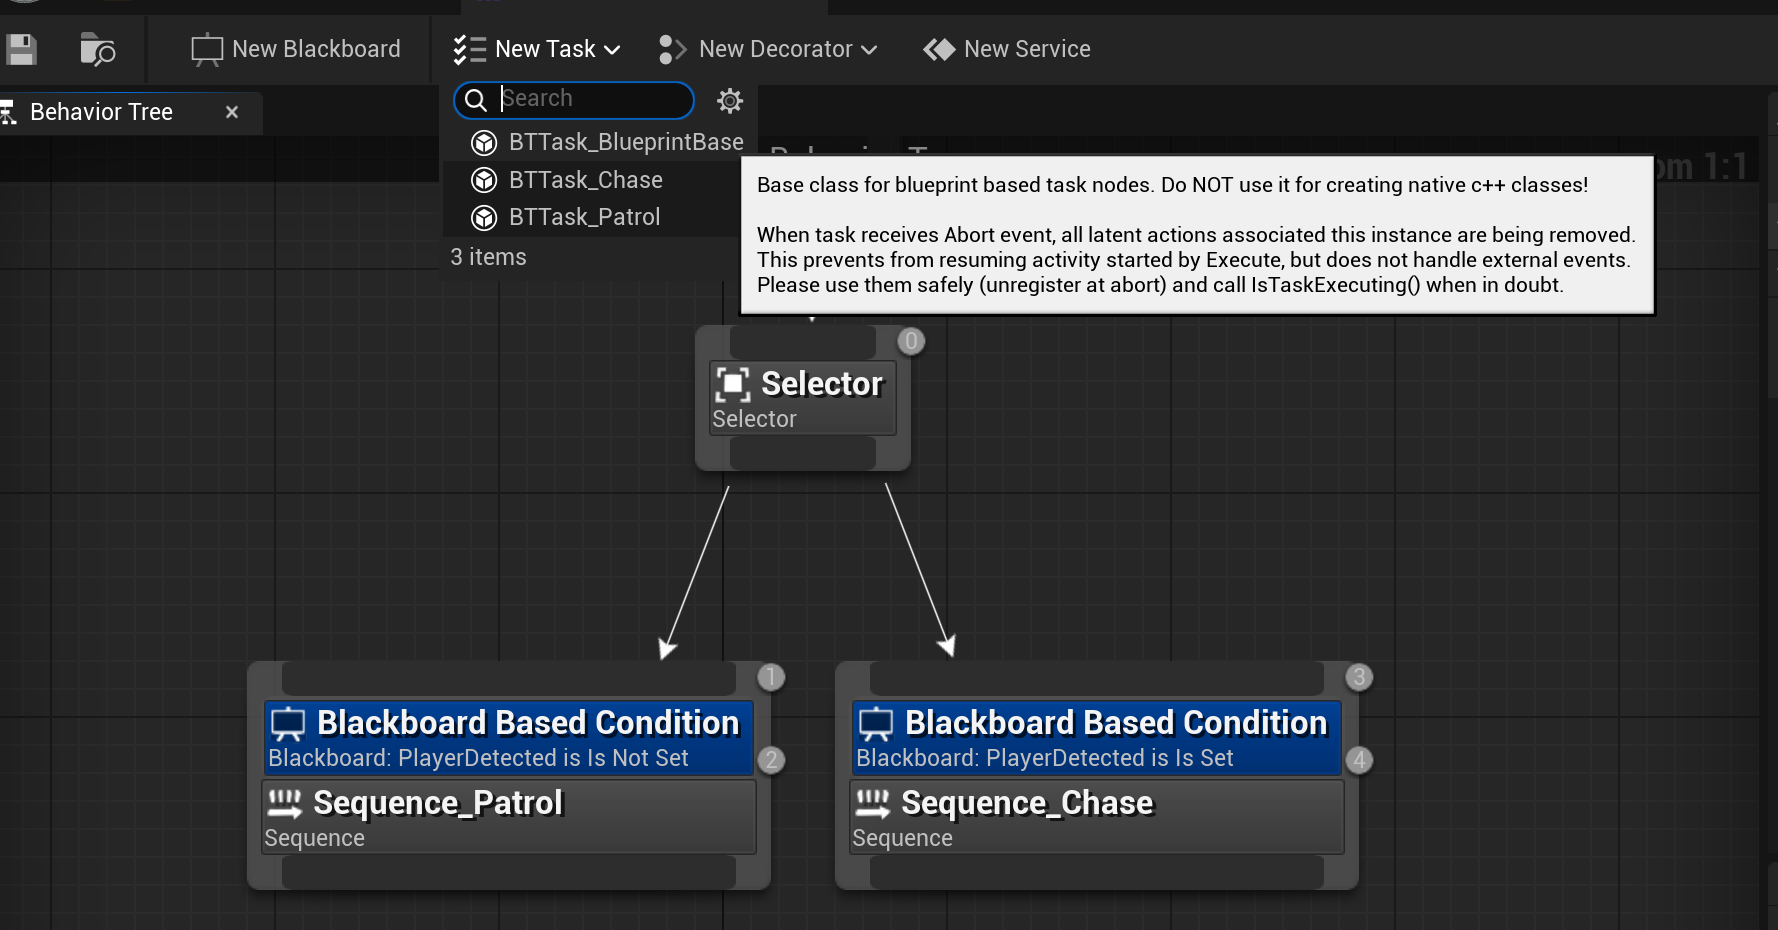
Task: Click the magnifier icon in the search box
Action: pyautogui.click(x=476, y=99)
